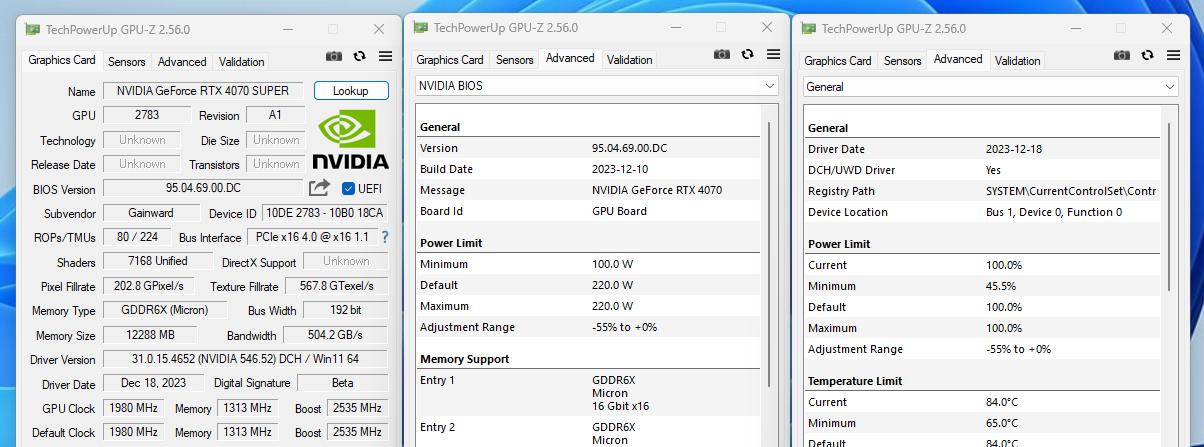Screen dimensions: 1204x447
Task: Click camera icon in General Advanced window
Action: [1122, 56]
